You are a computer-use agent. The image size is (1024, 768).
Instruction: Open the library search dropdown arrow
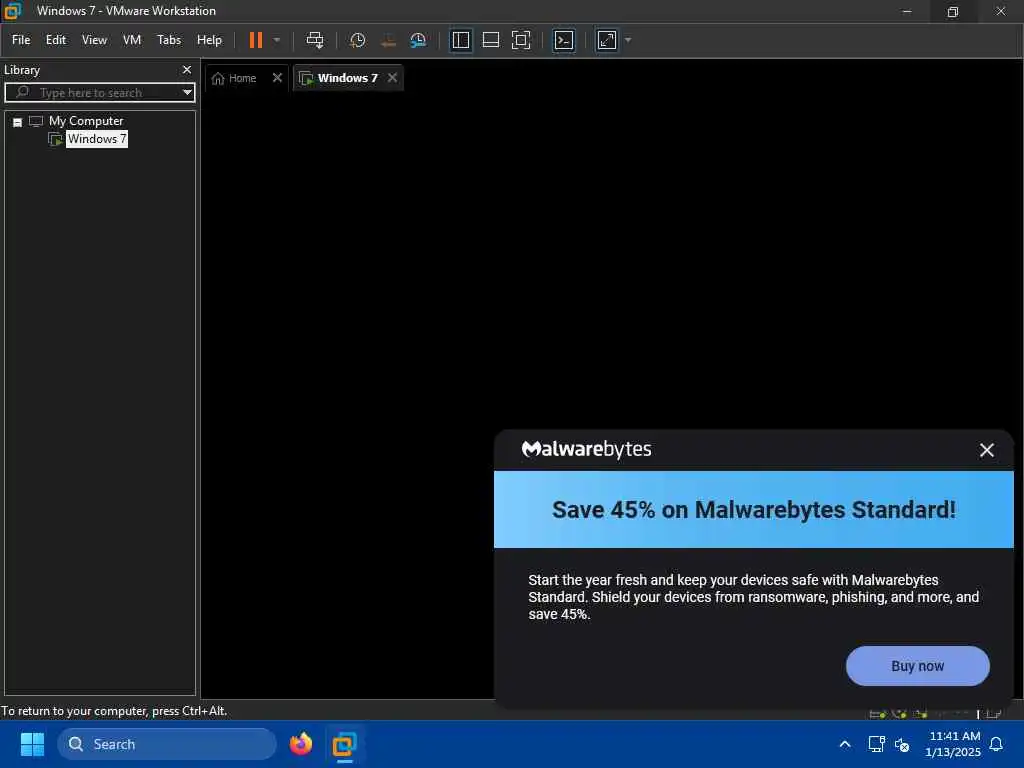187,93
